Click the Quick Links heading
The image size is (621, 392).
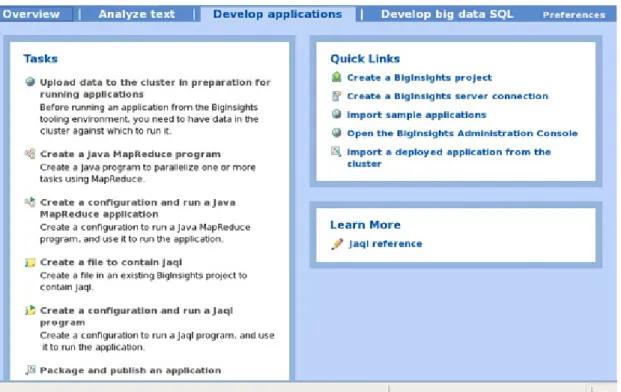click(365, 59)
